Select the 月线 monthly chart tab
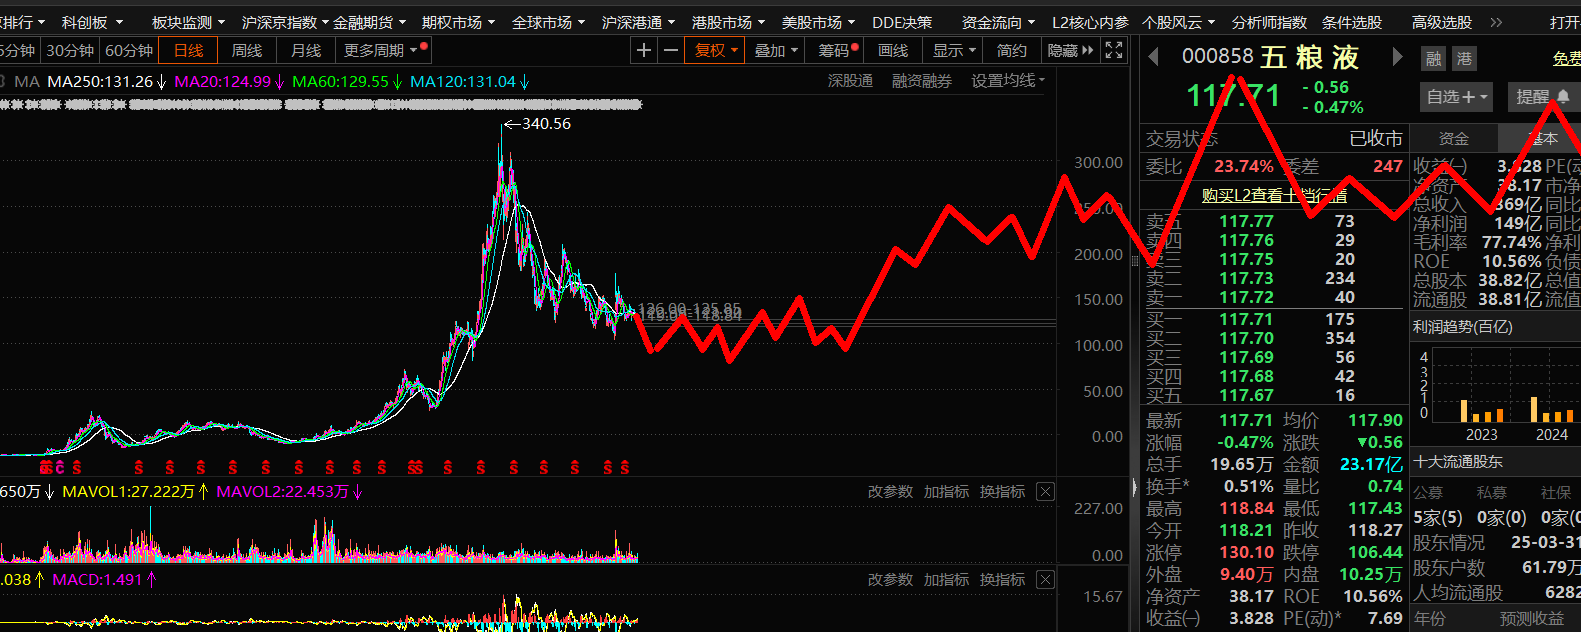This screenshot has width=1581, height=632. click(306, 50)
